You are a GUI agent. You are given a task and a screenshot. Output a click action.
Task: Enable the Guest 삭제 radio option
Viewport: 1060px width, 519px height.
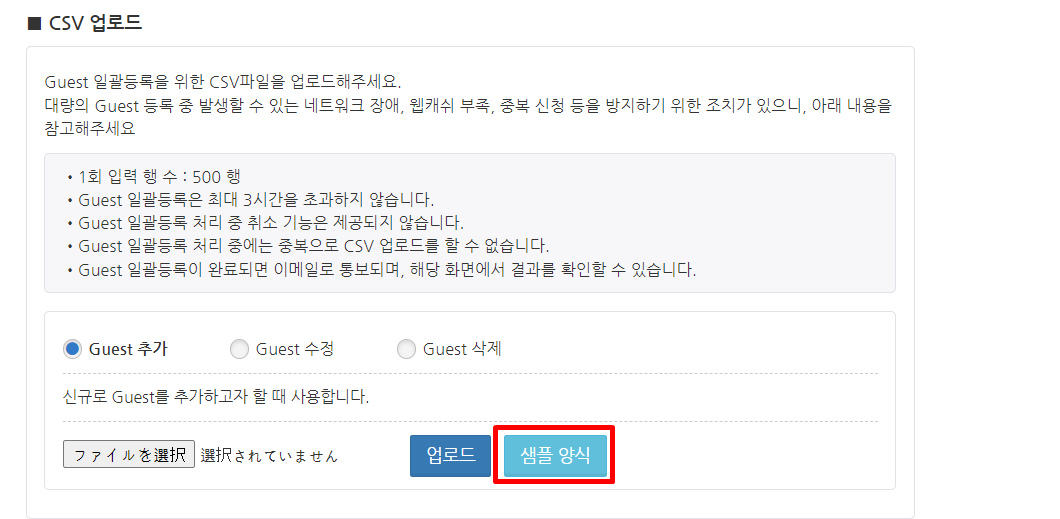coord(406,349)
